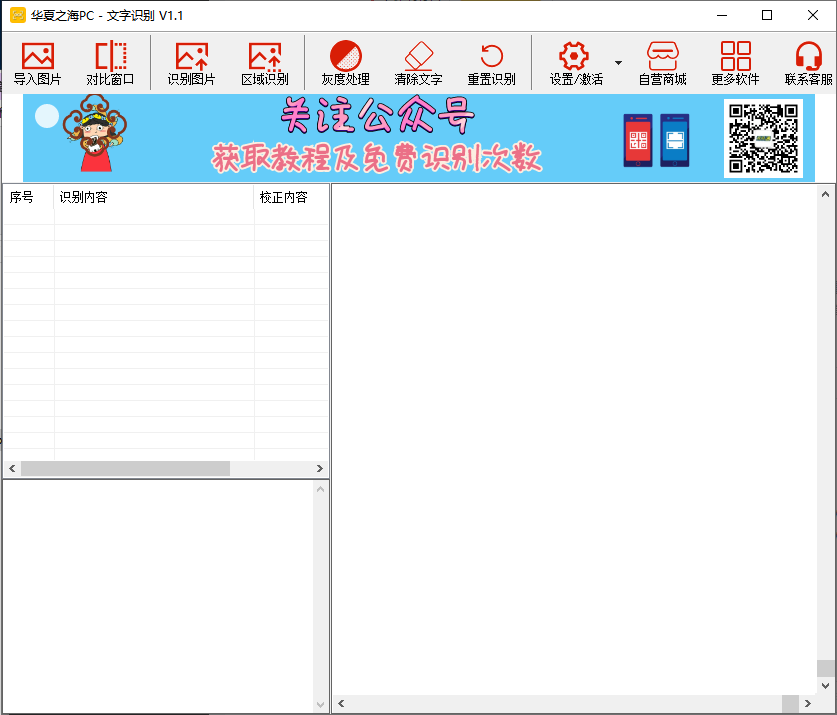Start 识别图片 image recognition
The width and height of the screenshot is (837, 715).
tap(191, 57)
